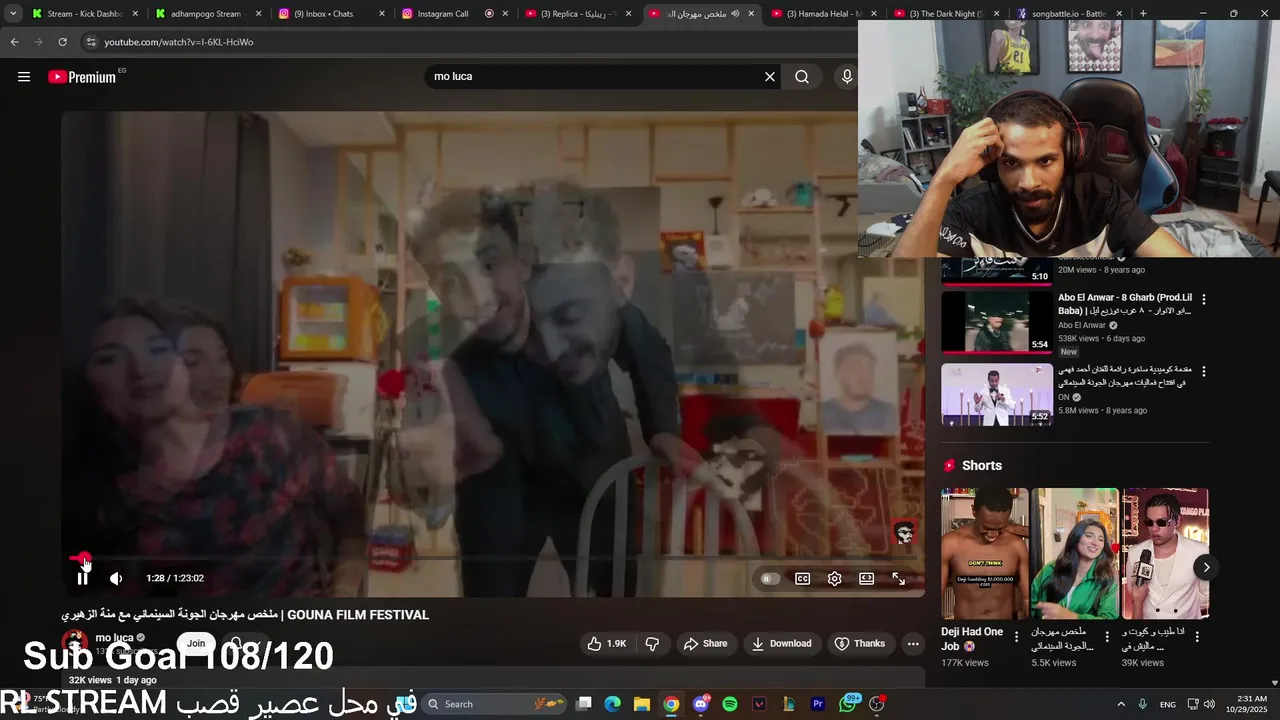Send Thanks to the creator
Viewport: 1280px width, 720px height.
click(x=860, y=644)
